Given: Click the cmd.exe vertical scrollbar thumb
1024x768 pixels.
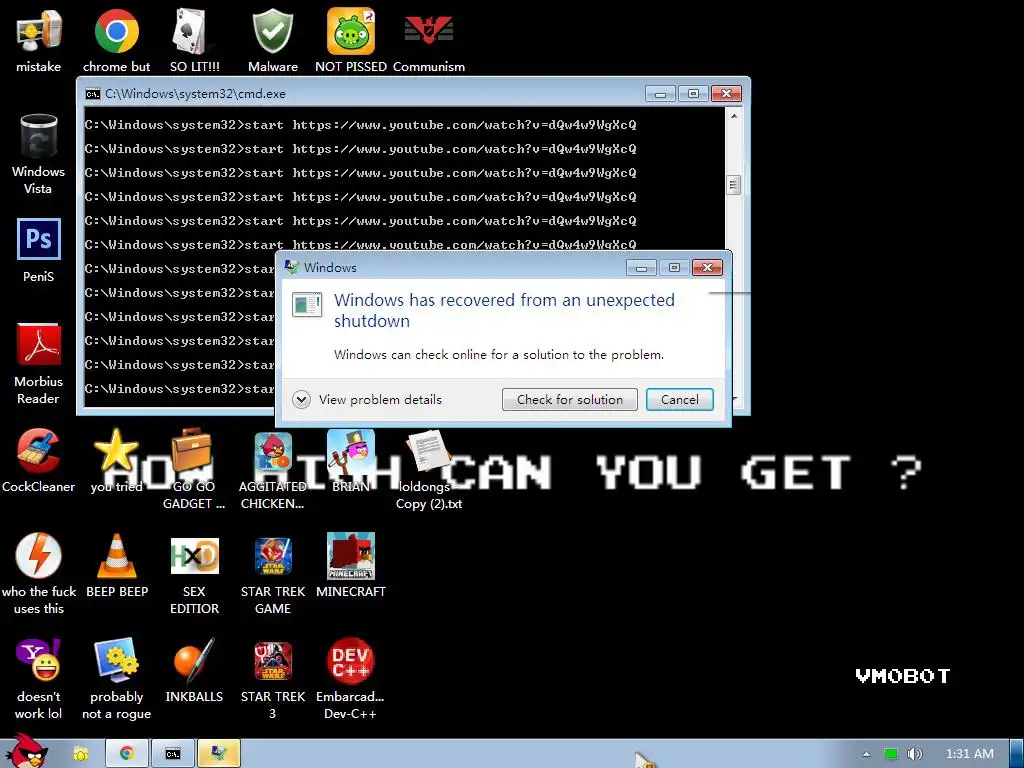Looking at the screenshot, I should pyautogui.click(x=733, y=185).
